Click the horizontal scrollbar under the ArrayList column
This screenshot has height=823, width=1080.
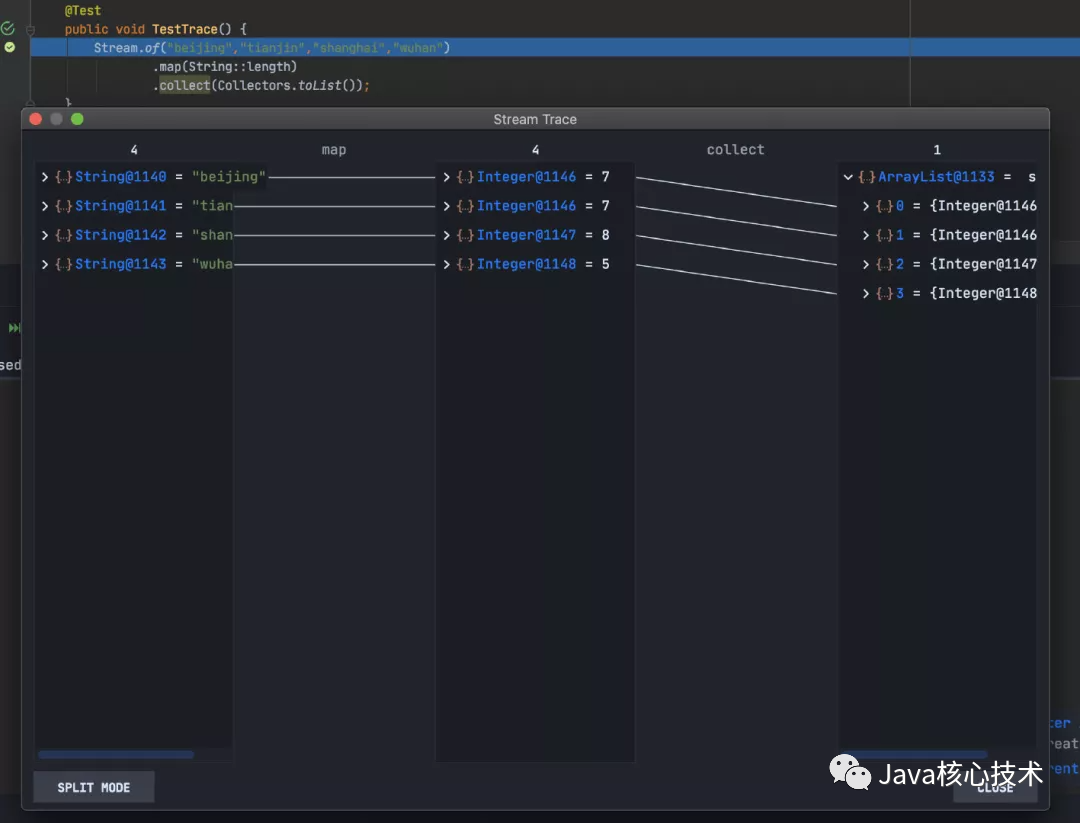[914, 755]
